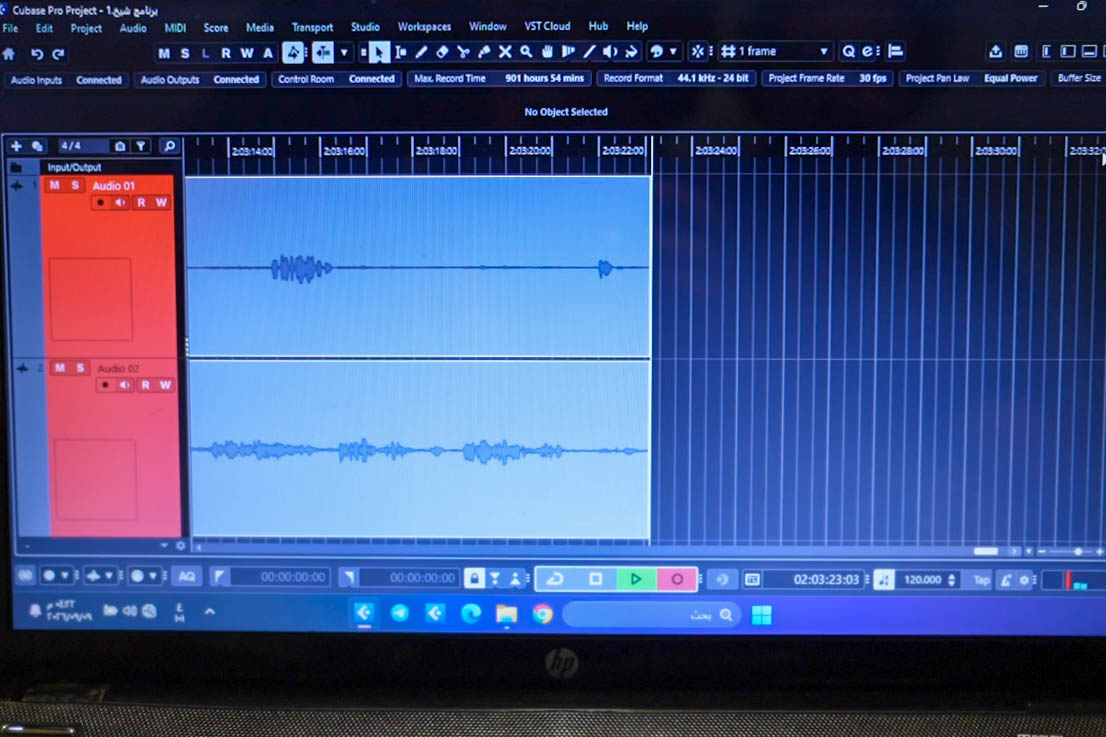Undo the last action
The height and width of the screenshot is (737, 1106).
pos(37,54)
